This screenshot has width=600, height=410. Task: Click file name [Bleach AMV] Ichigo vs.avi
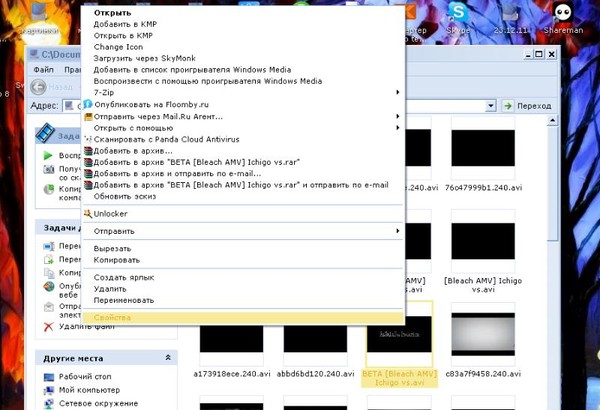coord(483,285)
